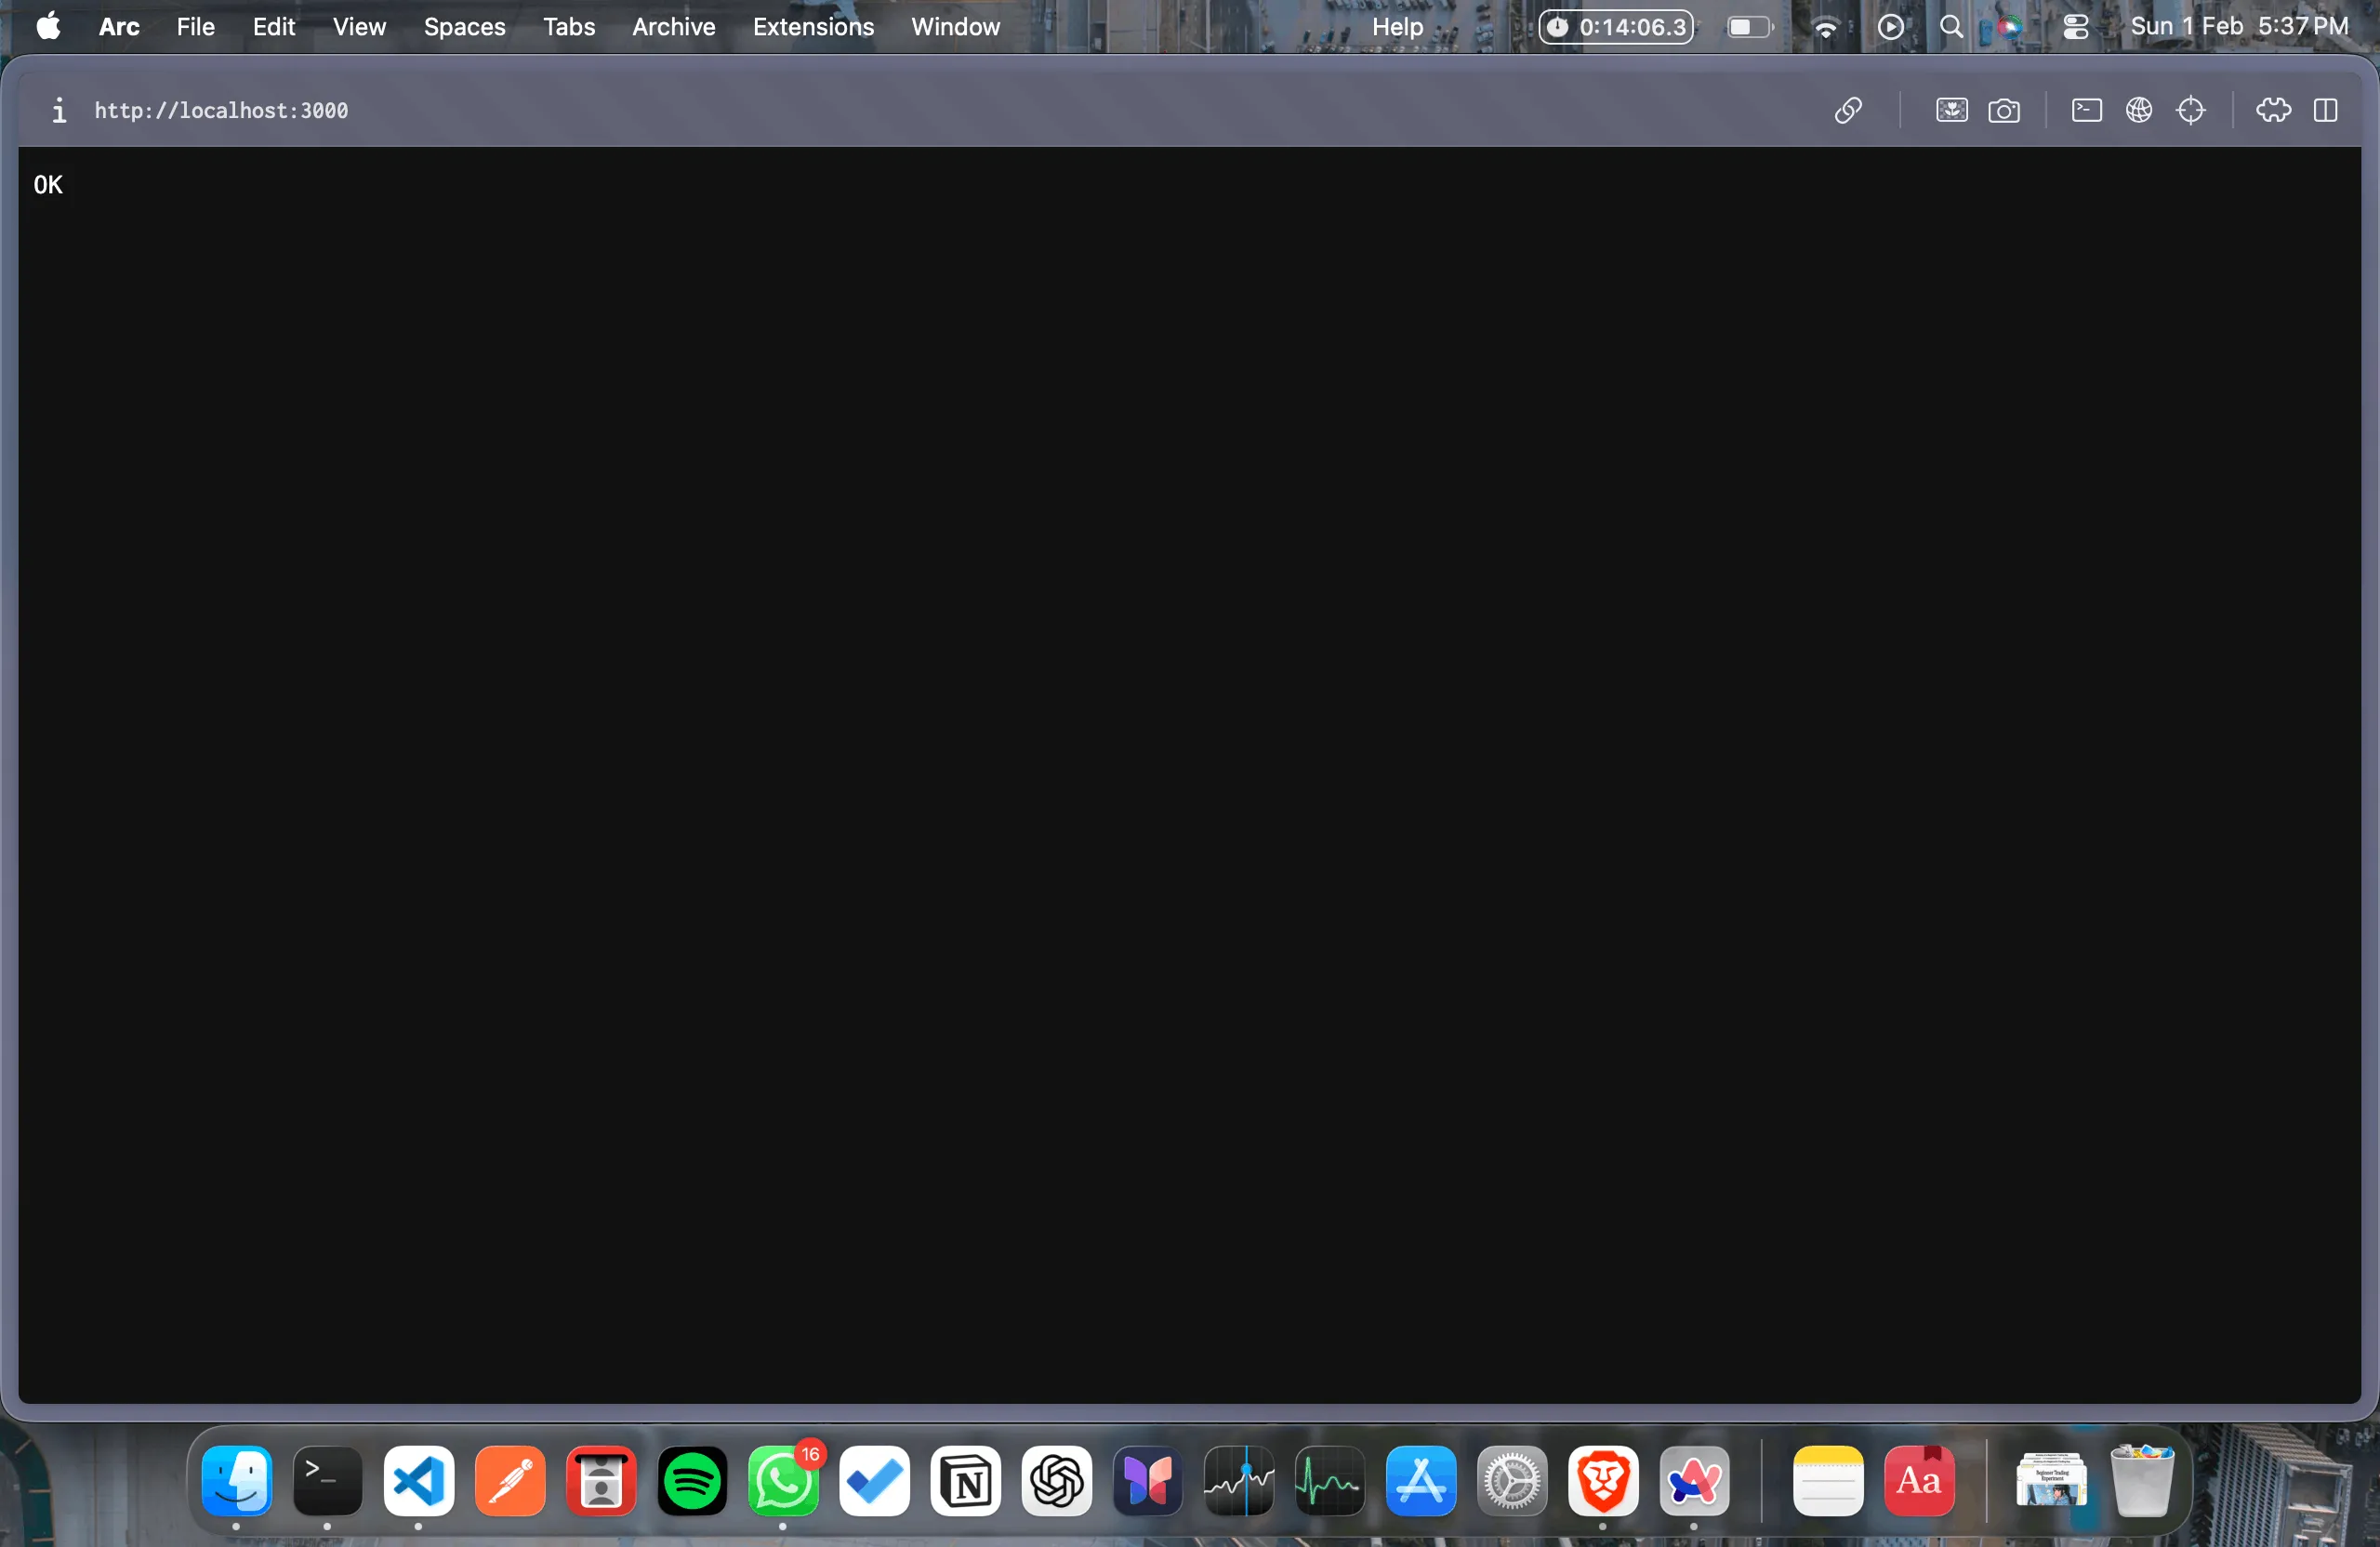Open the Tabs menu

[568, 27]
